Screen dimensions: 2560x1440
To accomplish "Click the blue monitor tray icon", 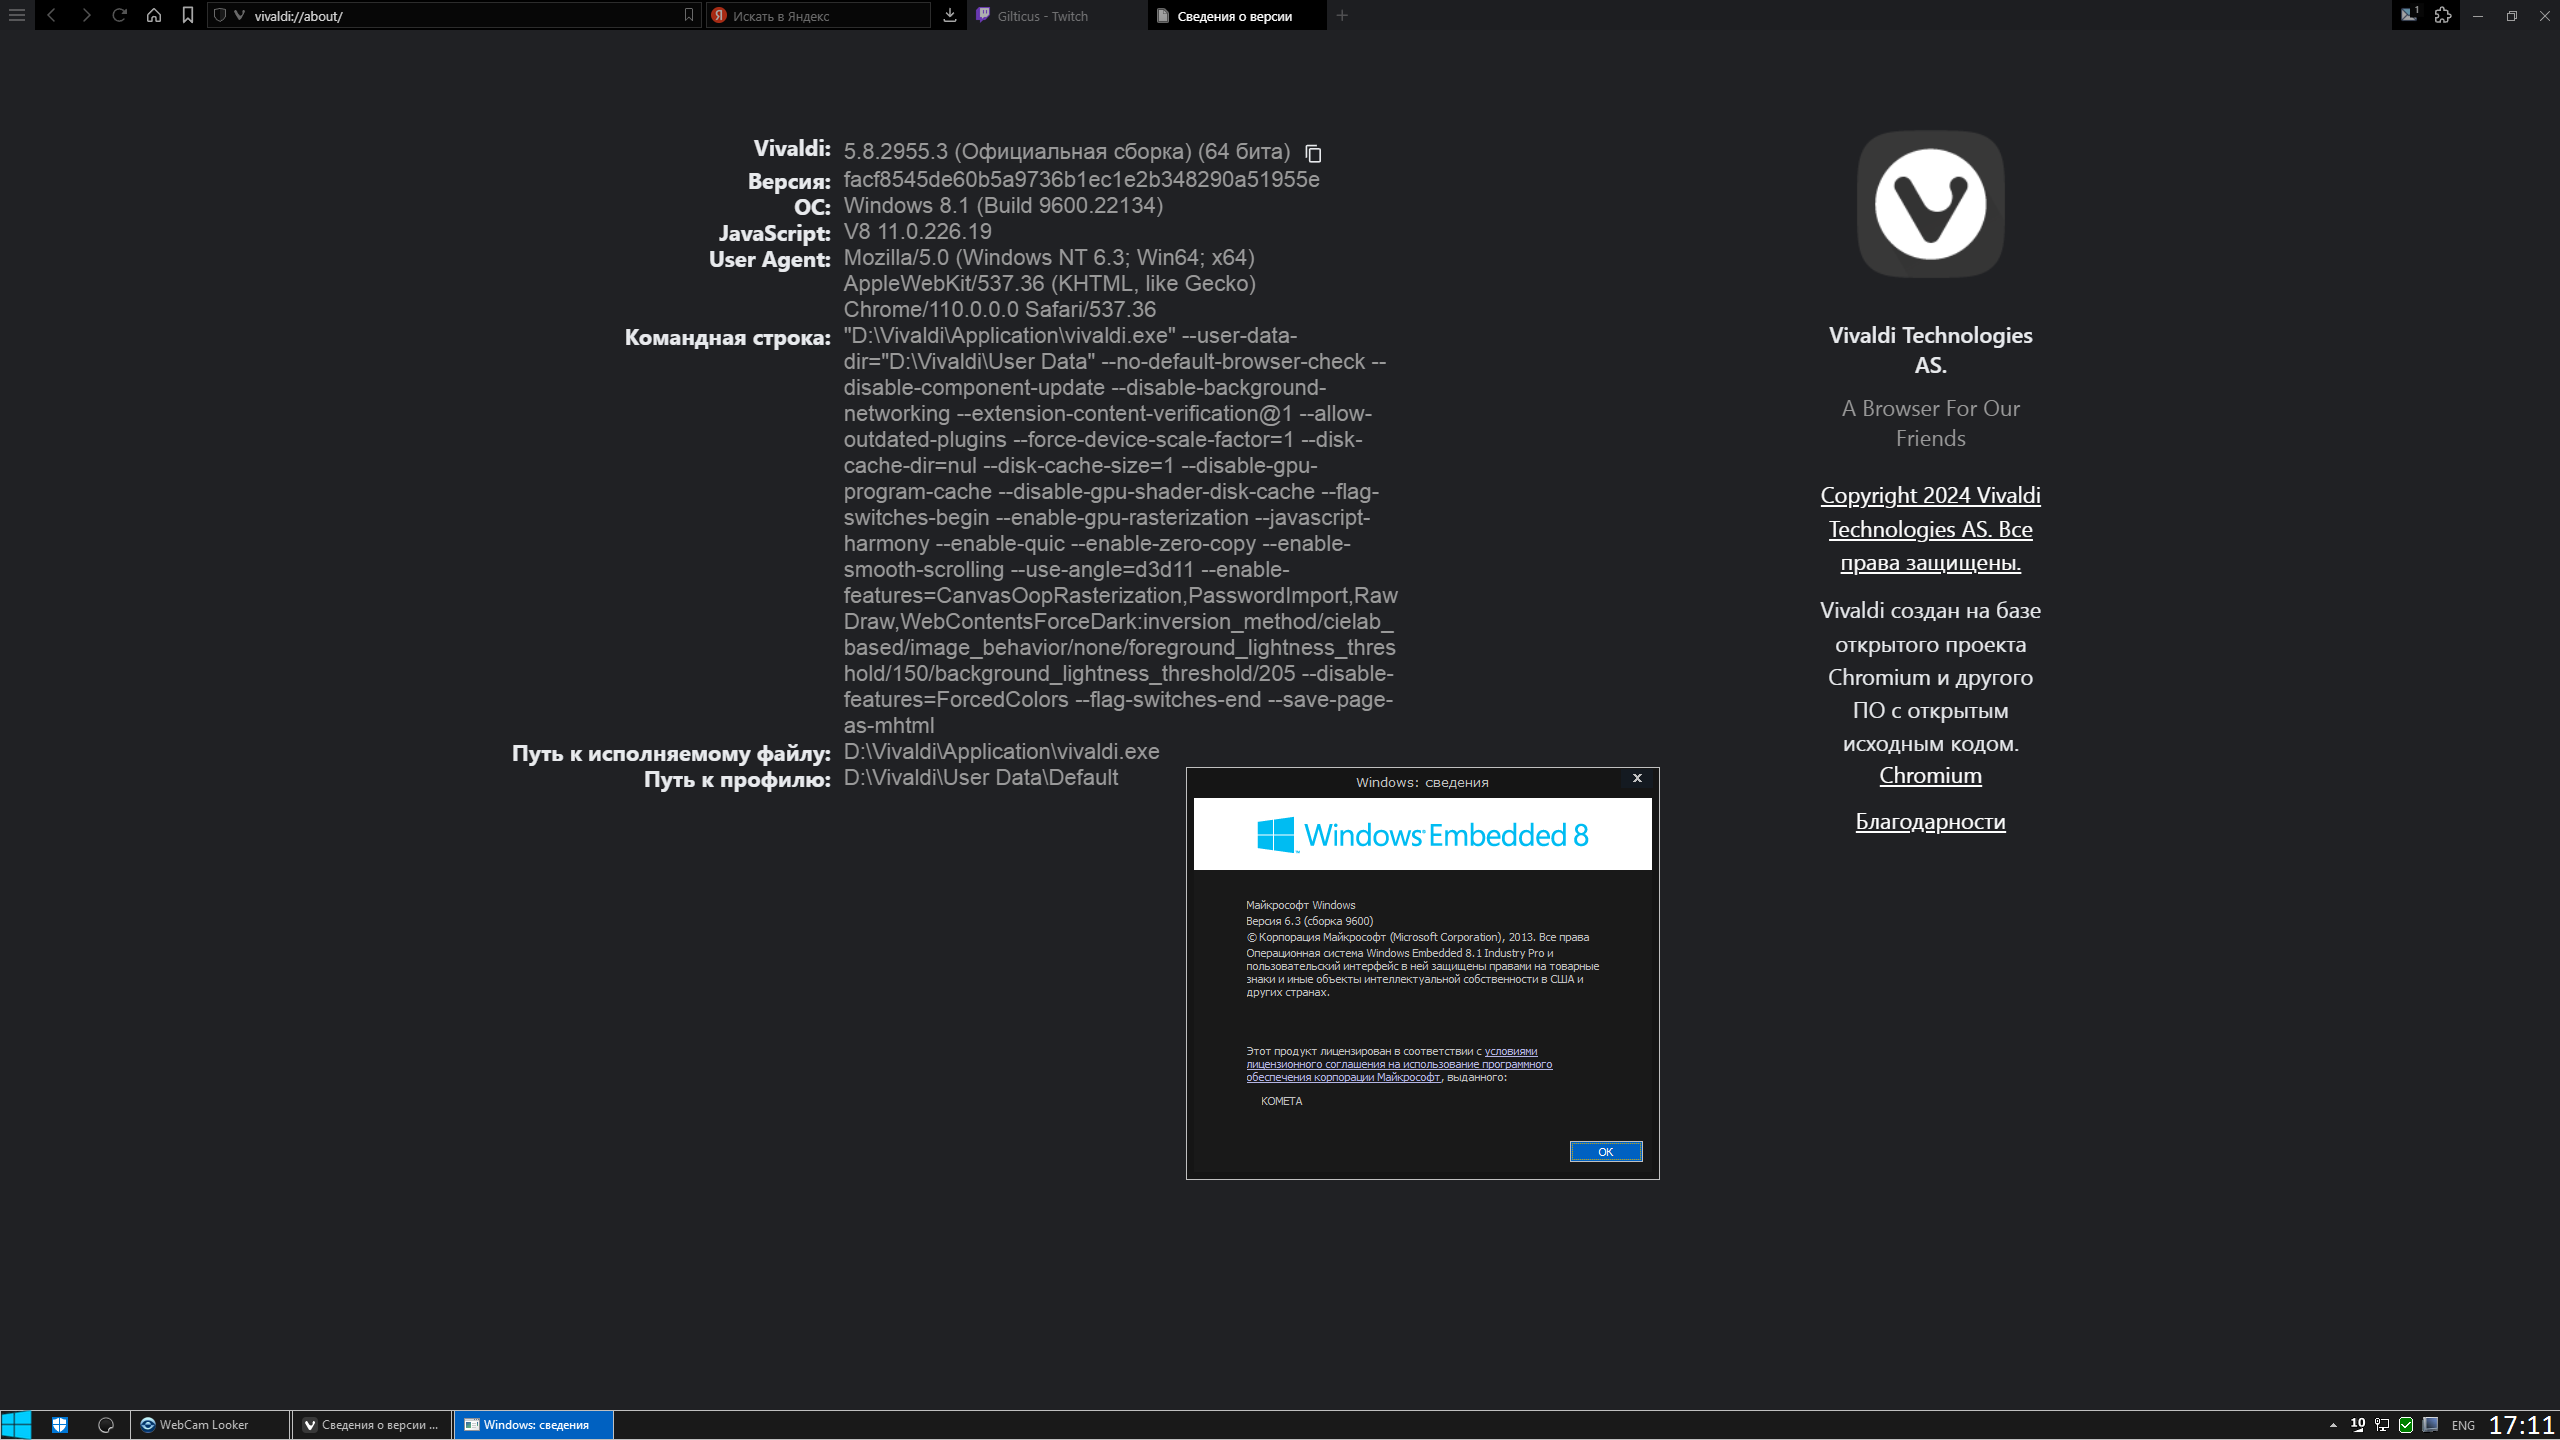I will (x=2430, y=1424).
